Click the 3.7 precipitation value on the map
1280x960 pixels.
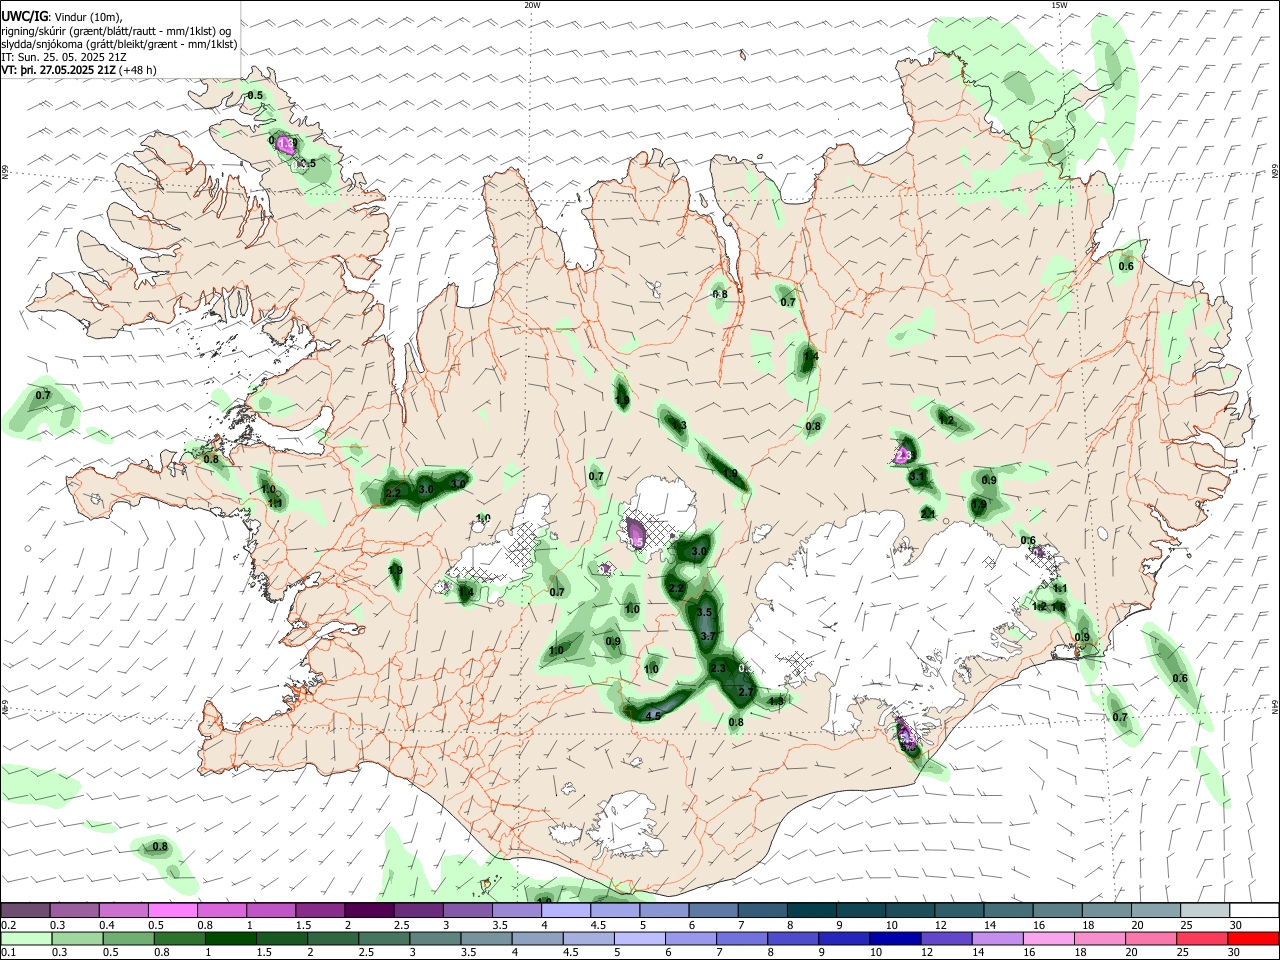(709, 636)
